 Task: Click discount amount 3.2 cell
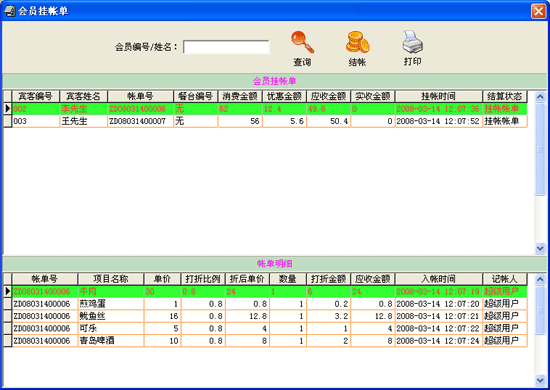pyautogui.click(x=328, y=316)
